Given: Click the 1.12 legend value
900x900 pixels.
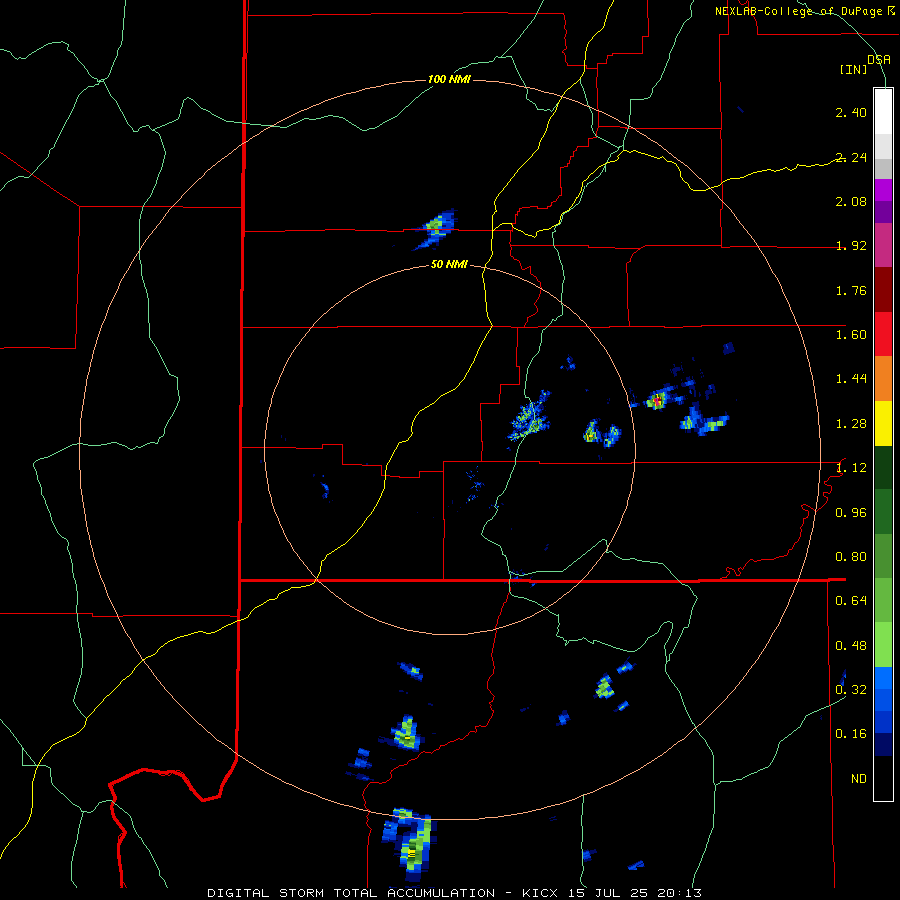Looking at the screenshot, I should click(851, 468).
